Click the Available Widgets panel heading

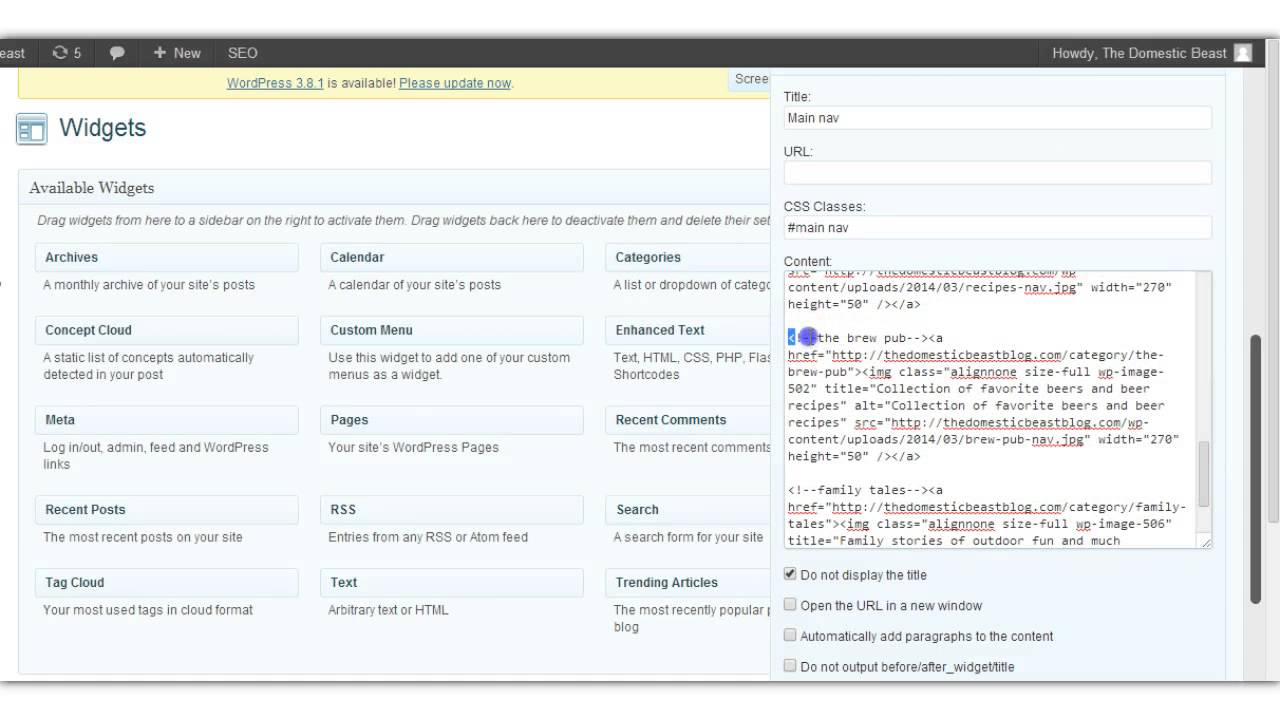pyautogui.click(x=92, y=187)
